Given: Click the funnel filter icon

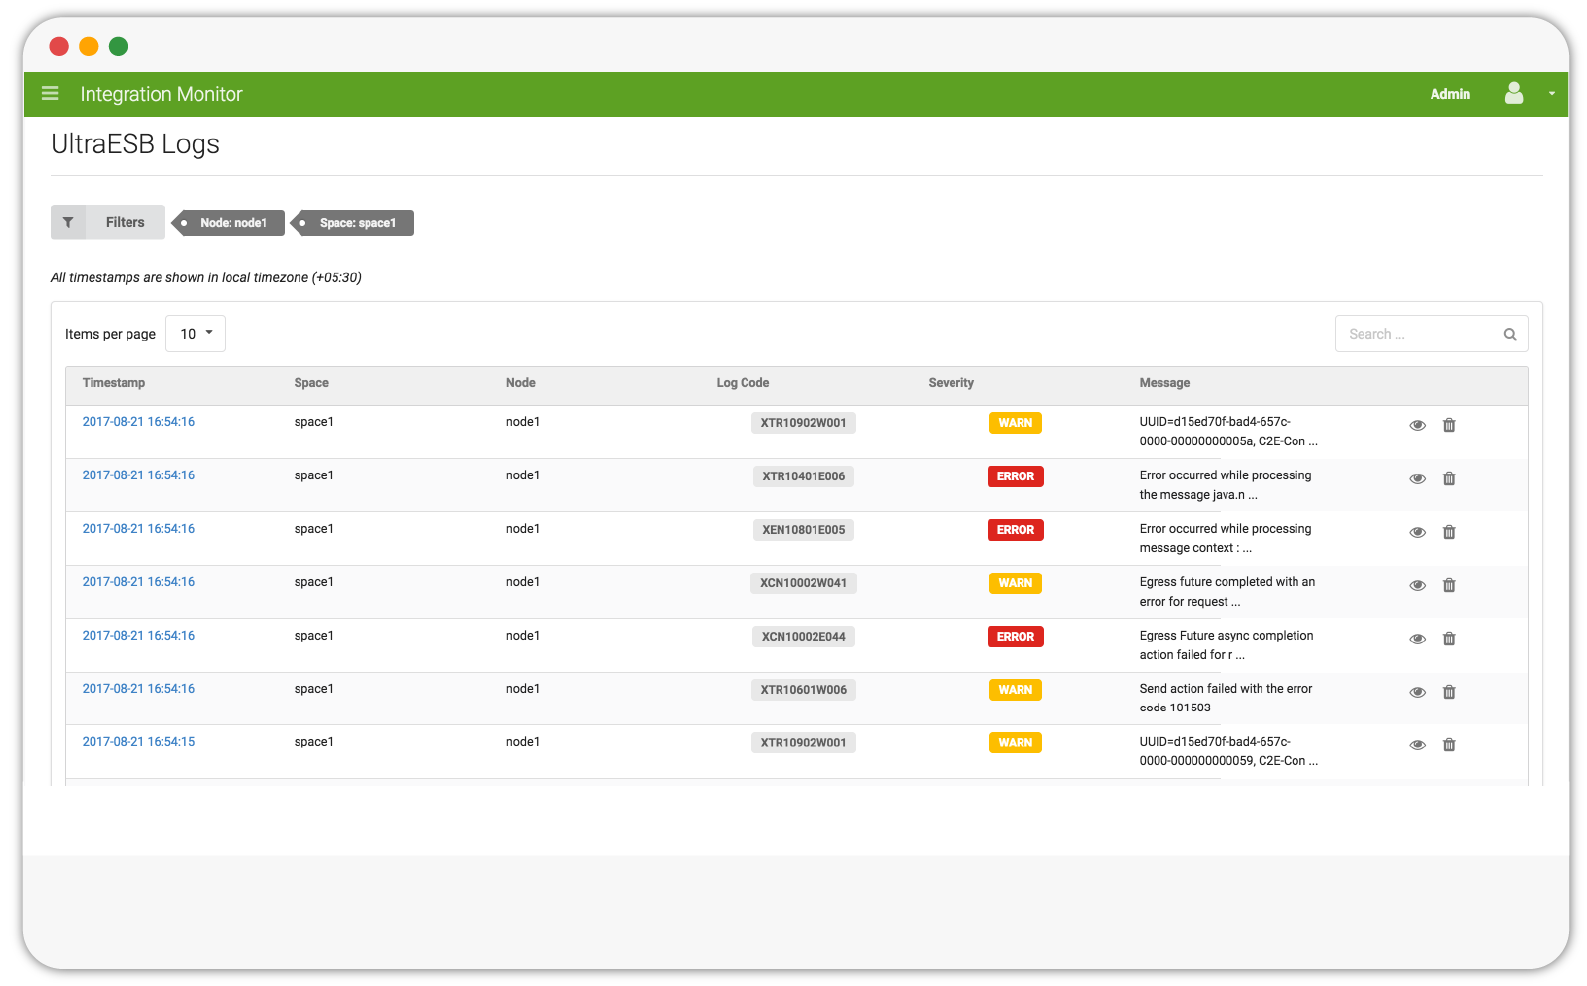Looking at the screenshot, I should (68, 222).
